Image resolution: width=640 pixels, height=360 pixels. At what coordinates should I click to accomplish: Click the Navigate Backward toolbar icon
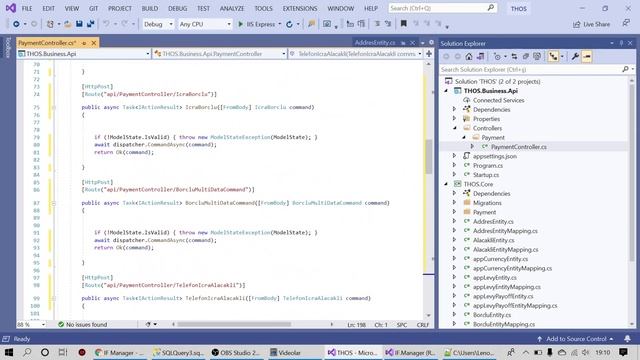tap(16, 24)
